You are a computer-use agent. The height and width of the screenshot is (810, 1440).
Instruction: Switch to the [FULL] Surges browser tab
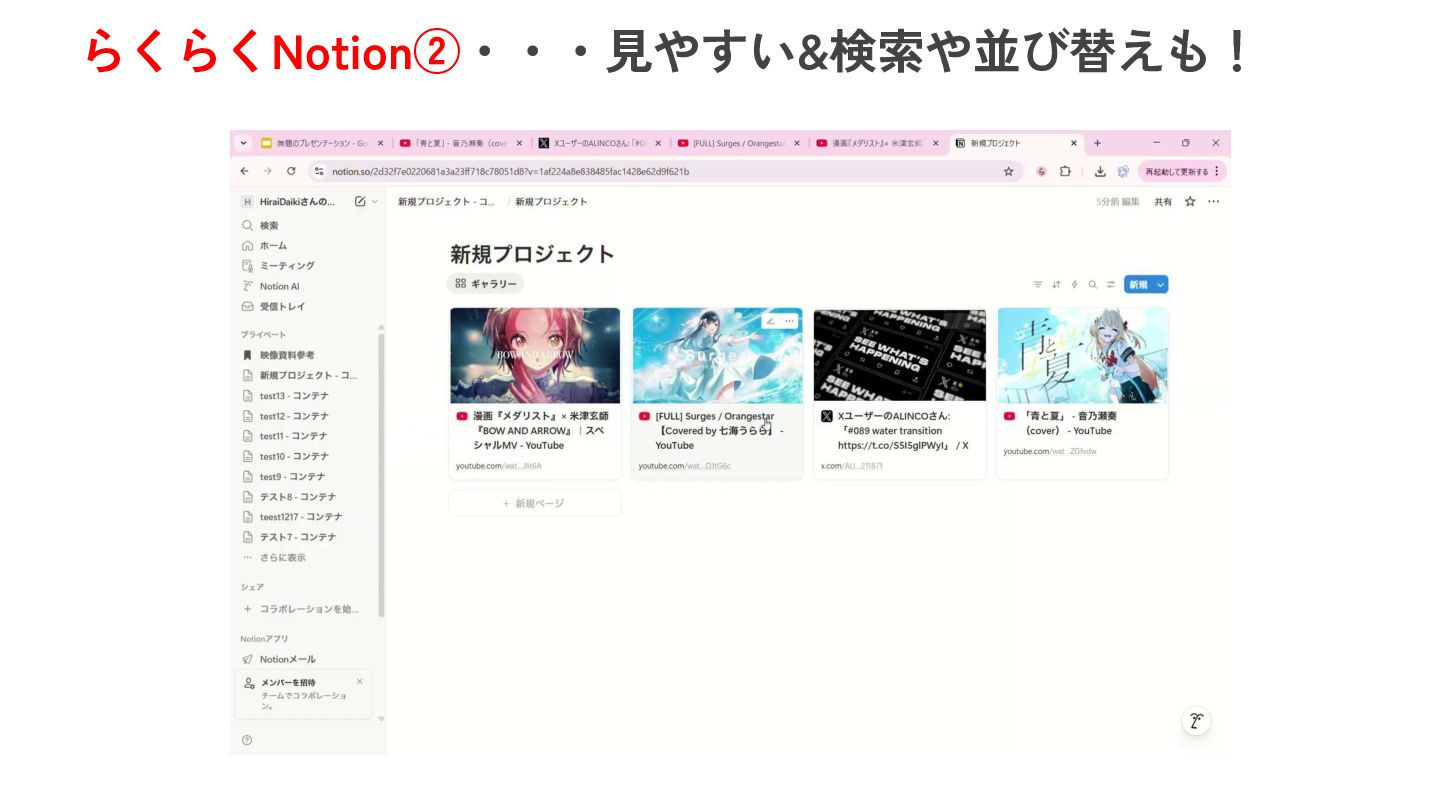point(739,143)
